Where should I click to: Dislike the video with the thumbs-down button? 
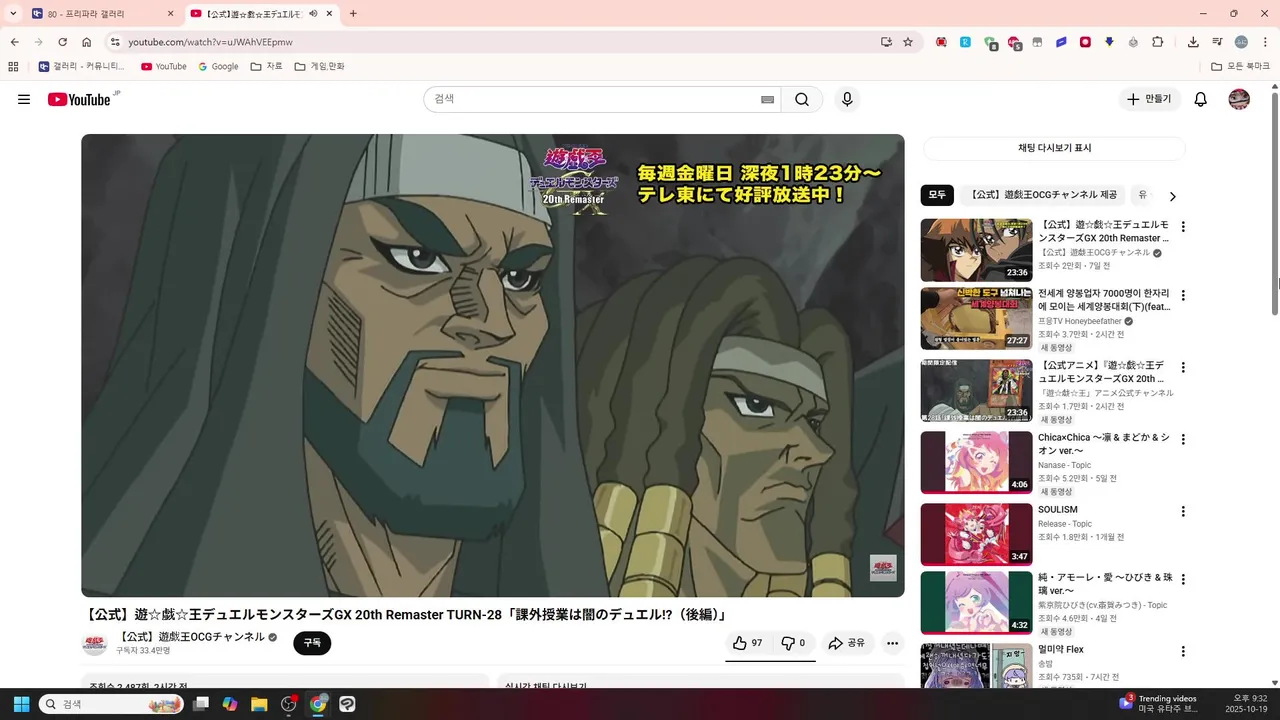tap(793, 643)
